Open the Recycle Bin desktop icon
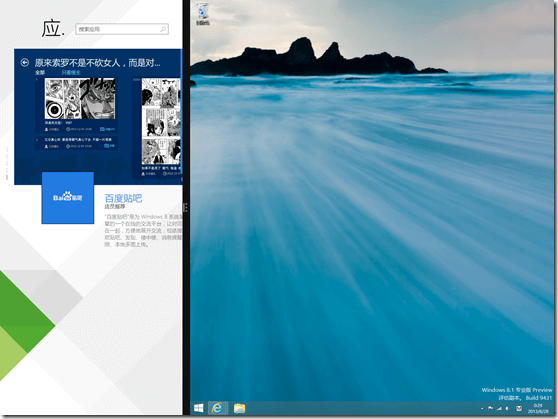This screenshot has width=558, height=419. point(203,14)
